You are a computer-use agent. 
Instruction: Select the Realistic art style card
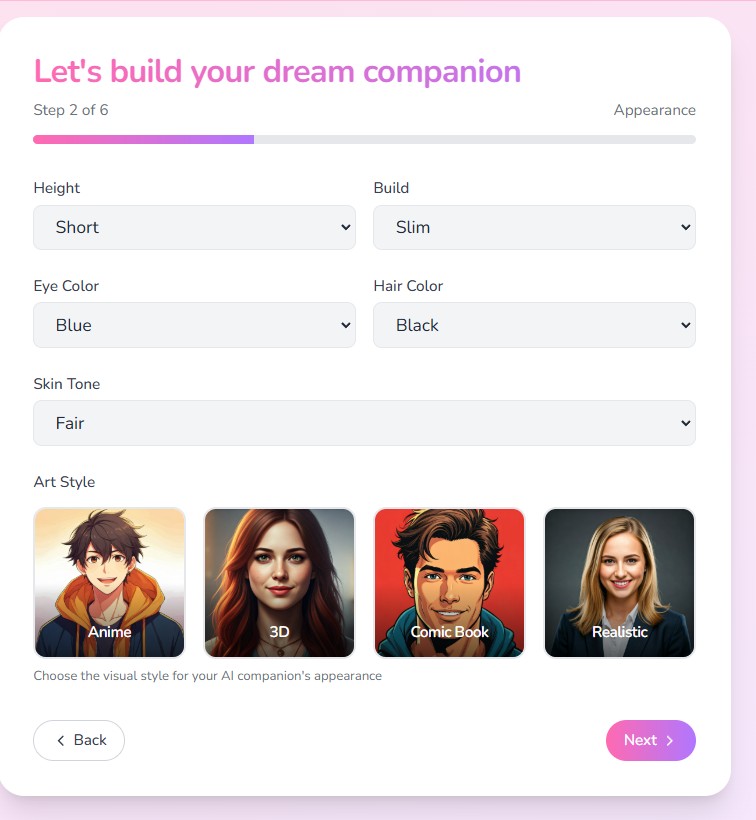[620, 583]
